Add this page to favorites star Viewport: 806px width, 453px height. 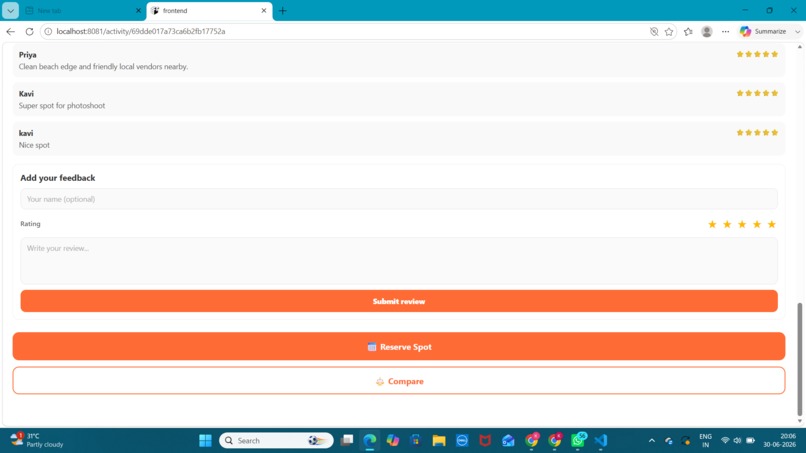tap(669, 31)
